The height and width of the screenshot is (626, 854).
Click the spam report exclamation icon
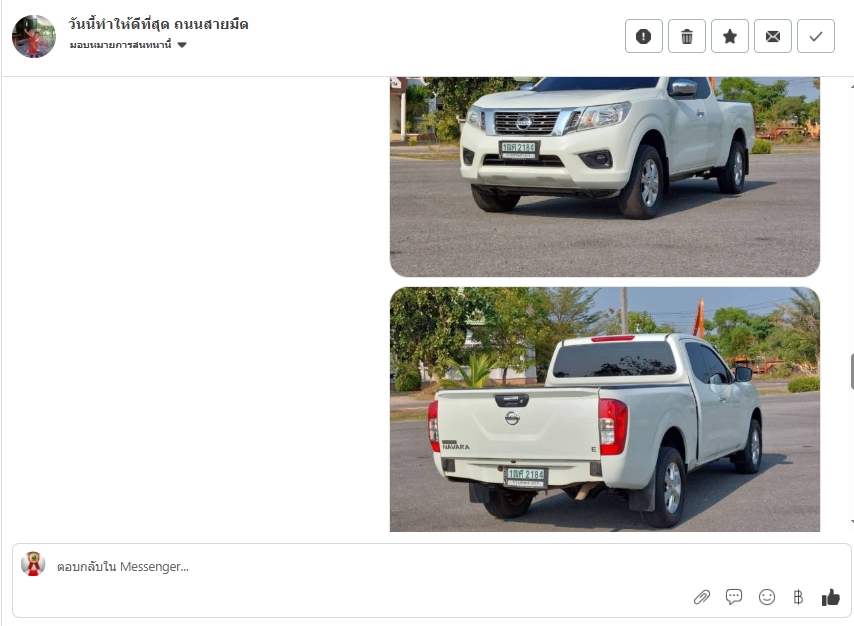click(x=643, y=36)
